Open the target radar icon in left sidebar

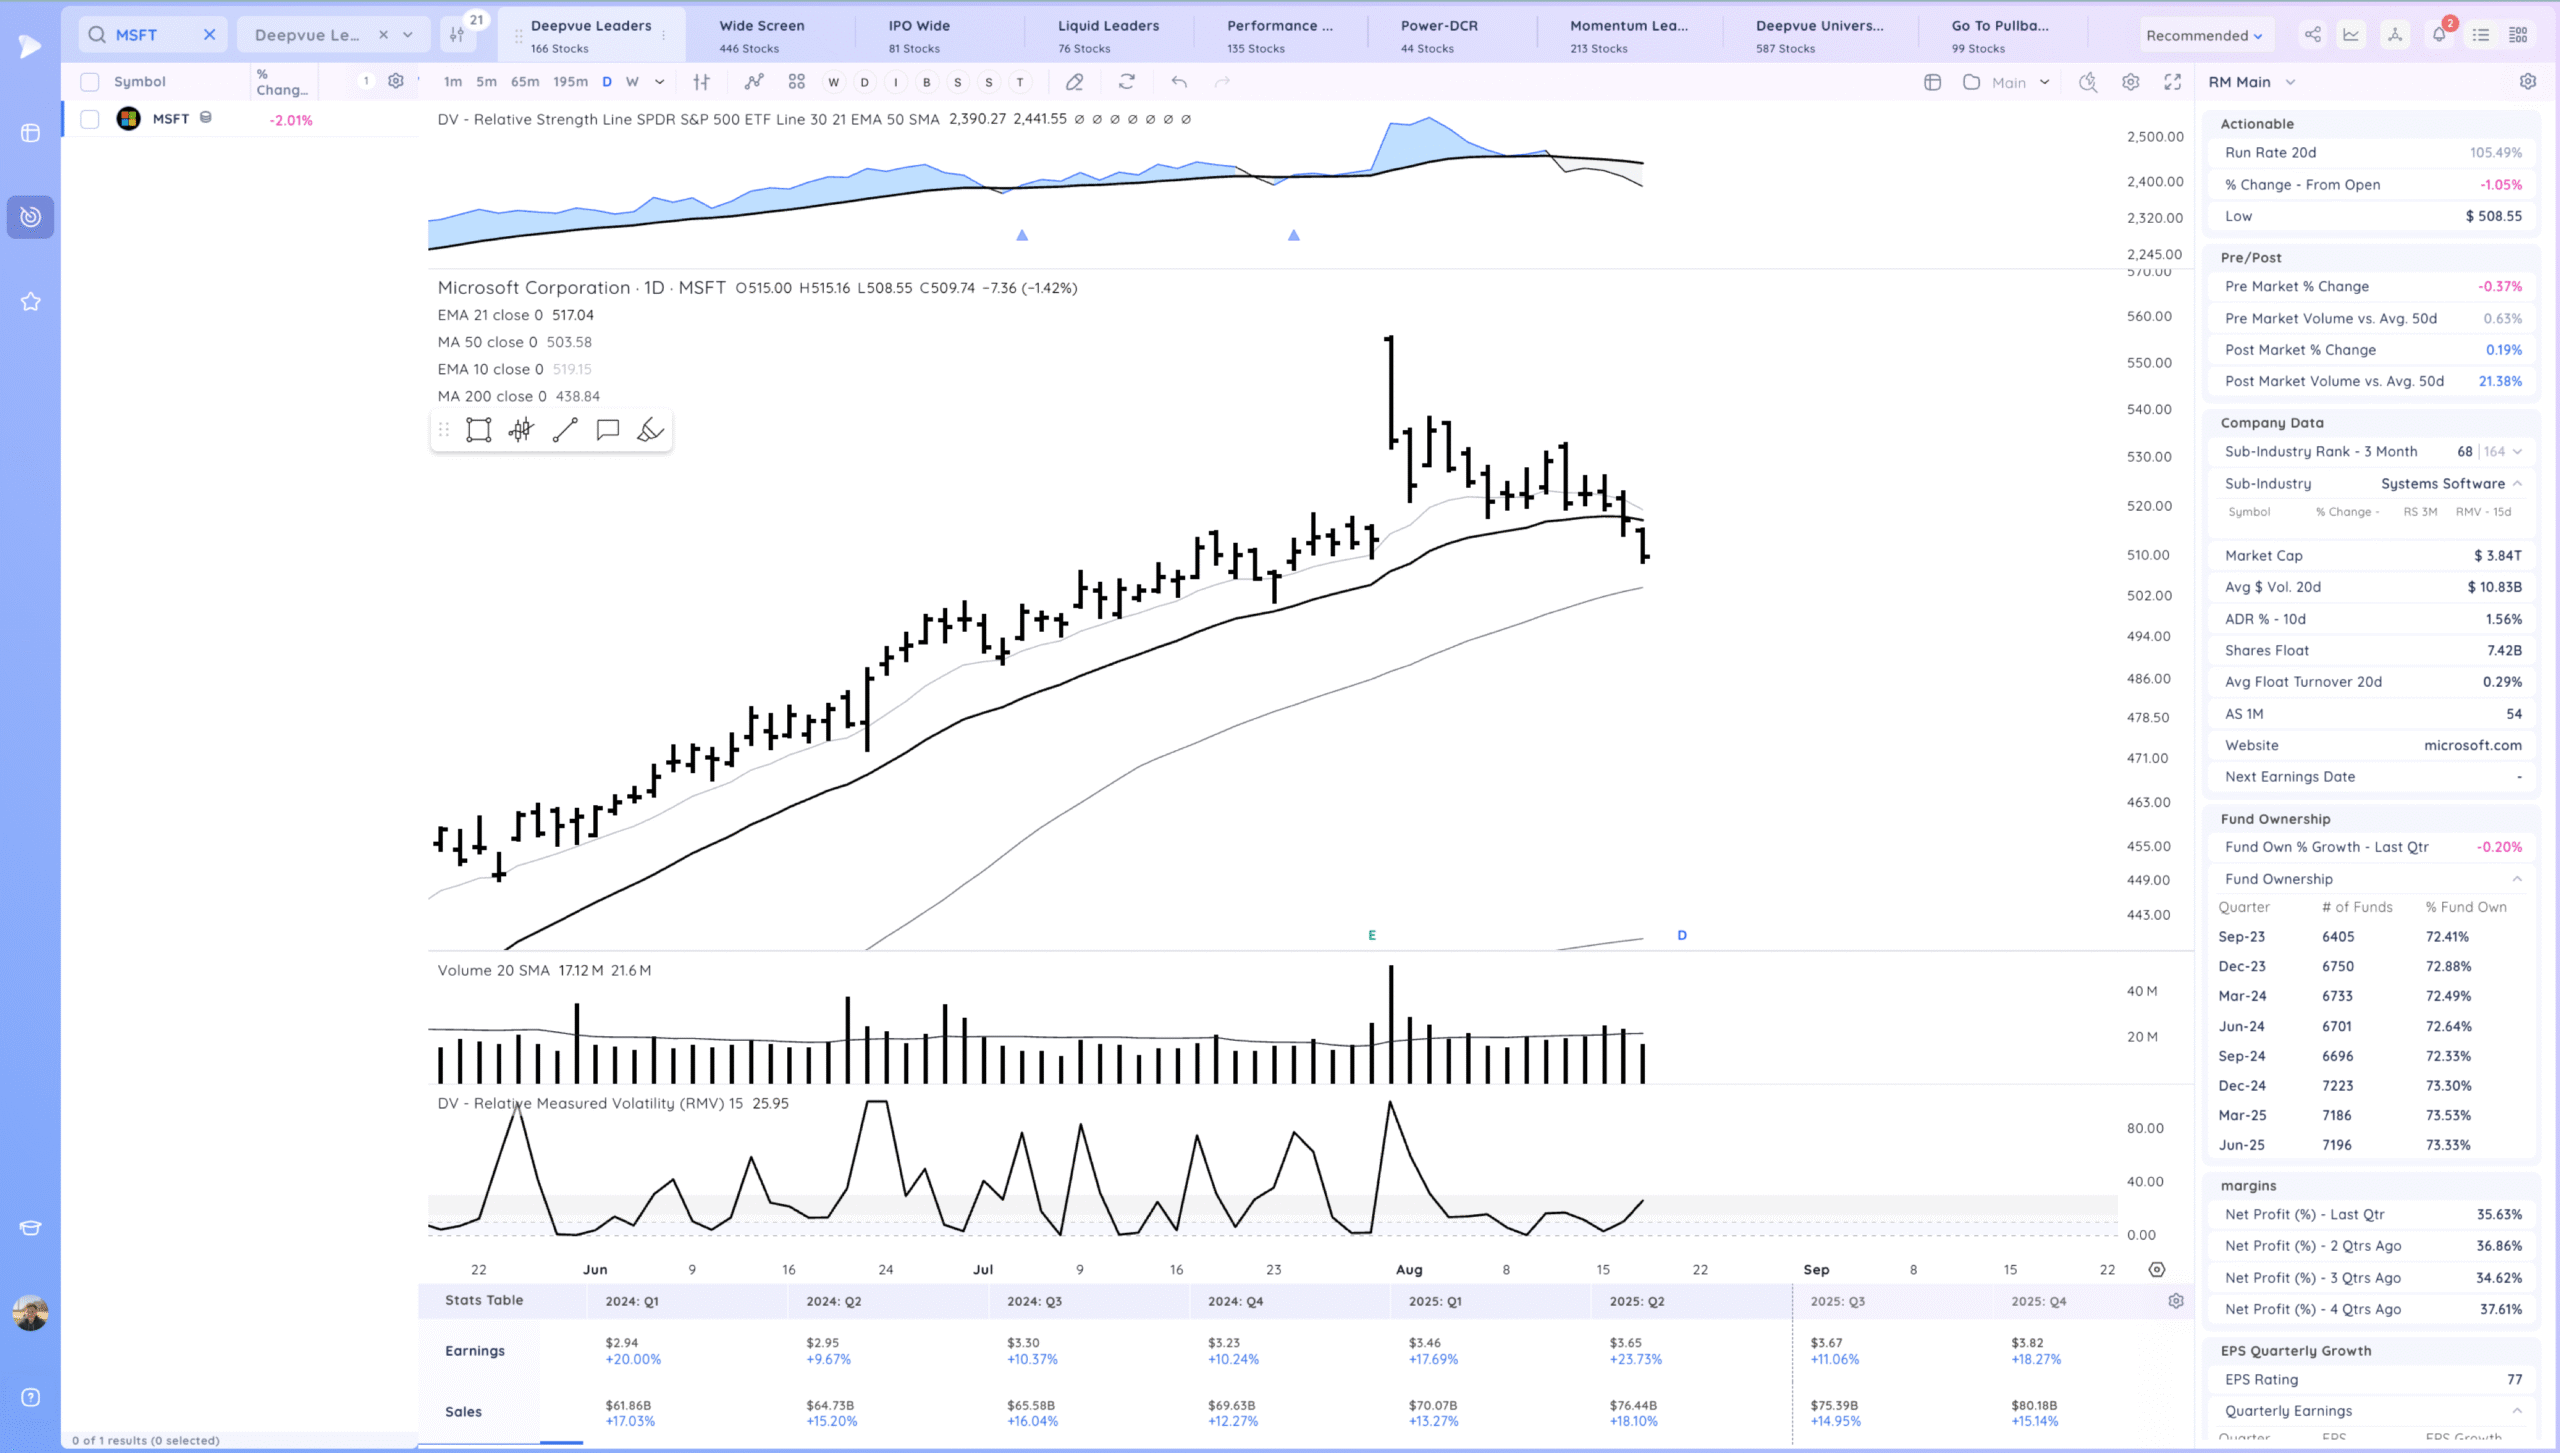(x=31, y=217)
